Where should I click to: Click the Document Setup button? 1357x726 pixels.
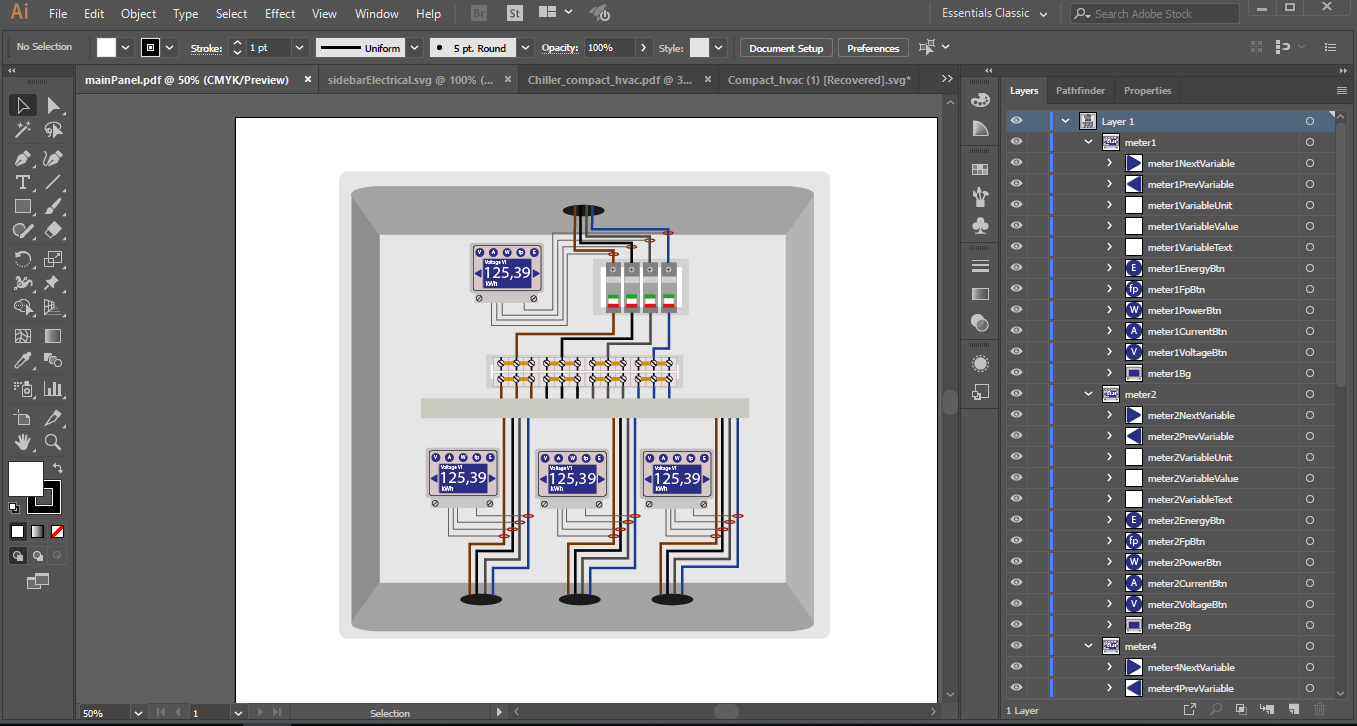(786, 48)
